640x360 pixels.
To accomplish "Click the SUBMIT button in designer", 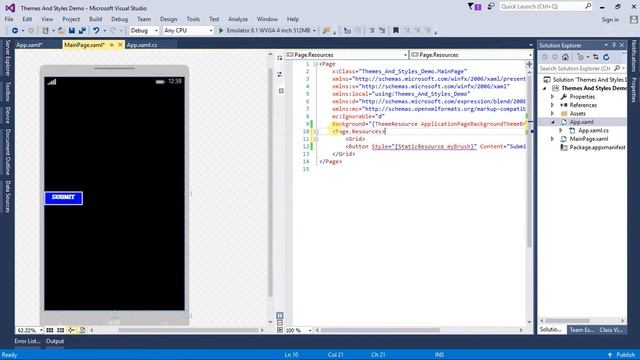I will 63,198.
